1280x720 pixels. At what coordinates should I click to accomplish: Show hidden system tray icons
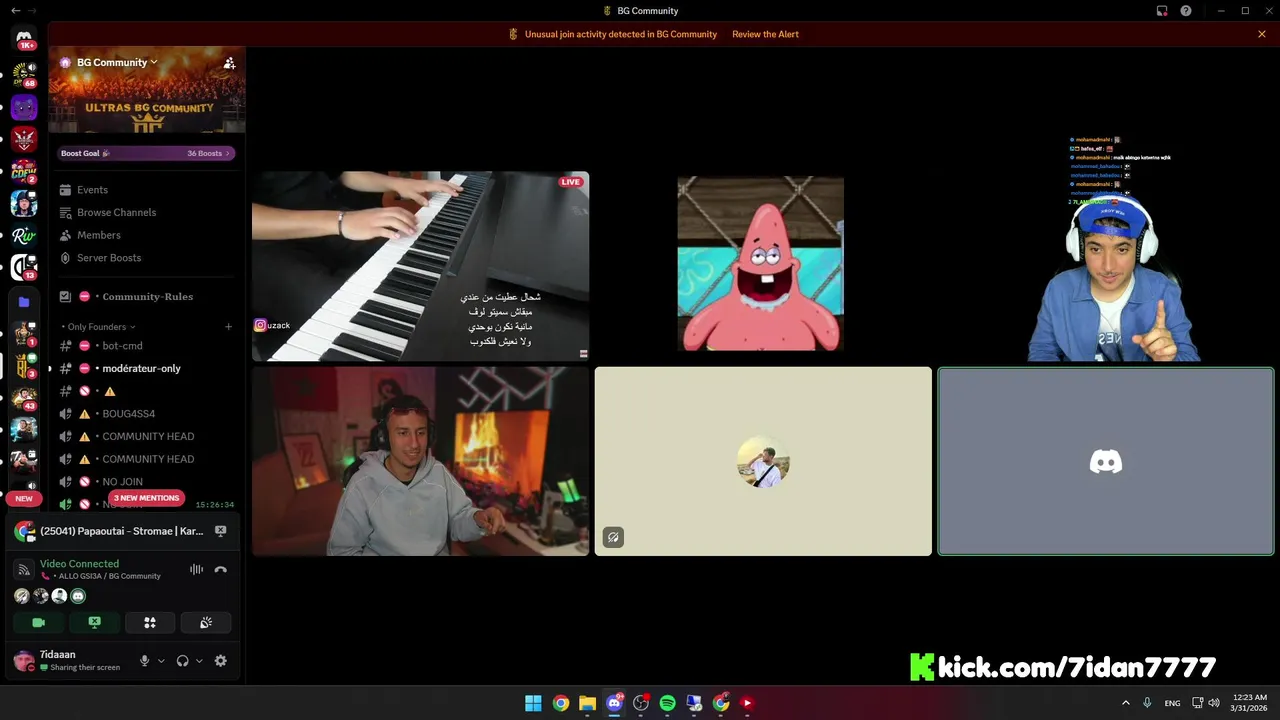[1126, 703]
